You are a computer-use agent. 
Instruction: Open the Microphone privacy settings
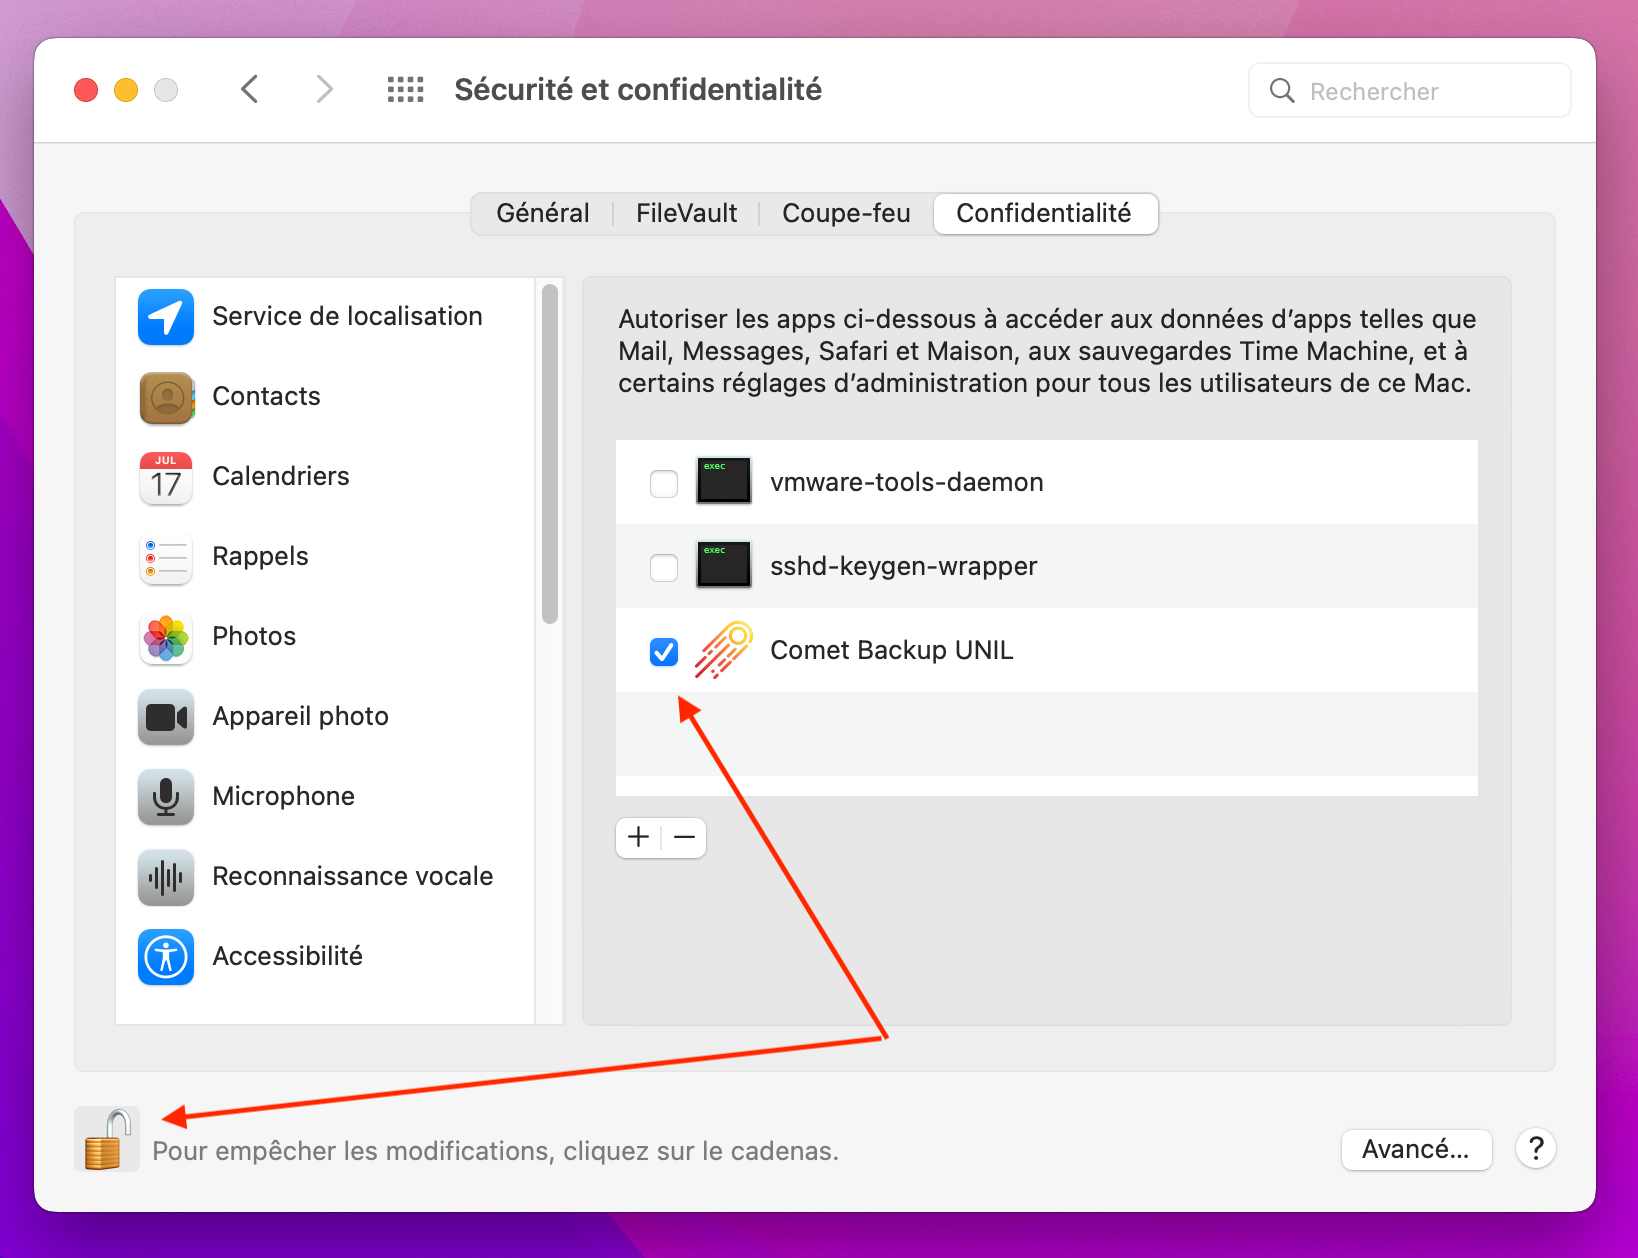283,797
